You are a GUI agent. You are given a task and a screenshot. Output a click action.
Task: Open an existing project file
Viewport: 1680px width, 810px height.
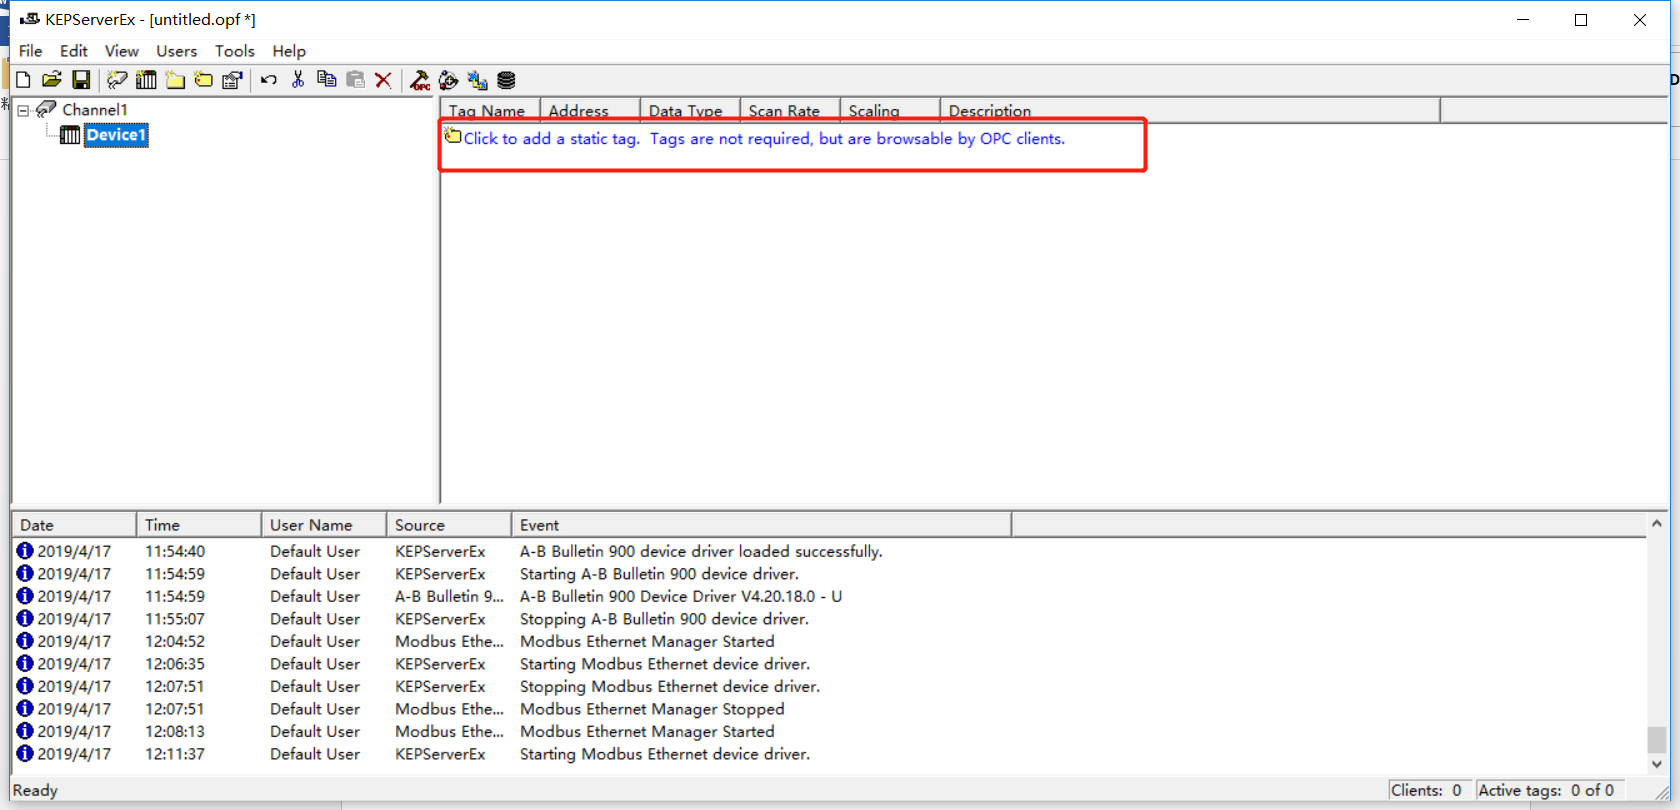(52, 80)
